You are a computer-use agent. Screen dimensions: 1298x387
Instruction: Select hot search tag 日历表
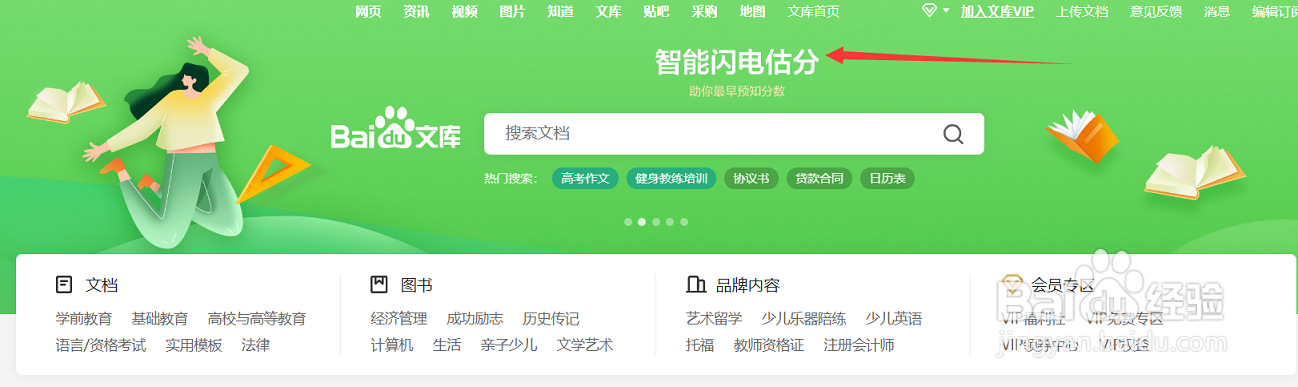click(887, 179)
